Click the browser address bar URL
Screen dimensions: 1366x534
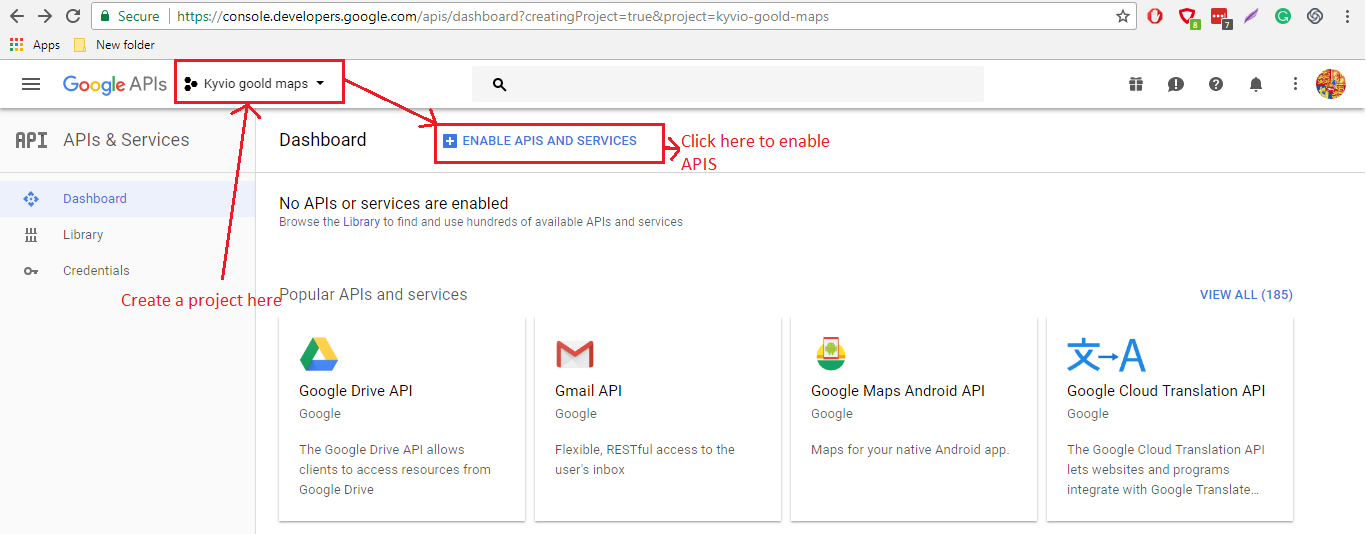tap(503, 16)
